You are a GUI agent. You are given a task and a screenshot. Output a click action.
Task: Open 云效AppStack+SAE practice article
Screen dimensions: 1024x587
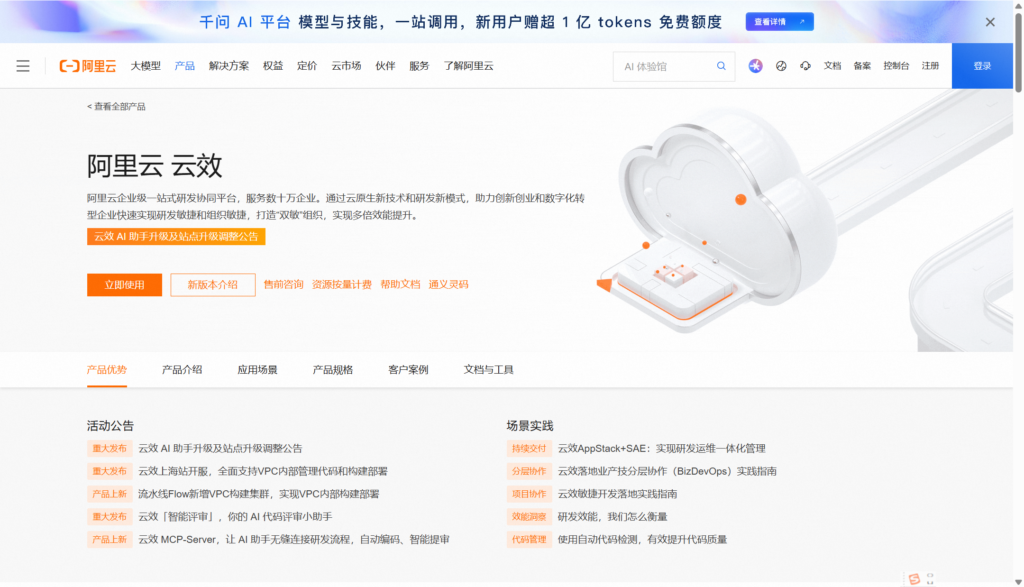(x=662, y=449)
